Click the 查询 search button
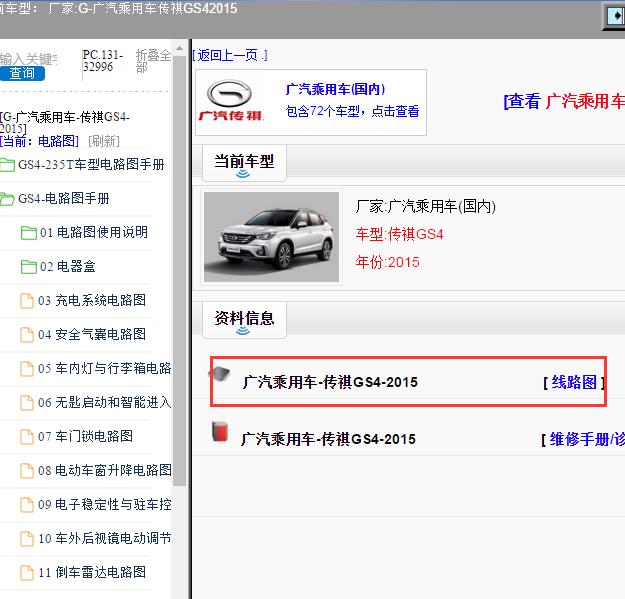 pyautogui.click(x=22, y=73)
